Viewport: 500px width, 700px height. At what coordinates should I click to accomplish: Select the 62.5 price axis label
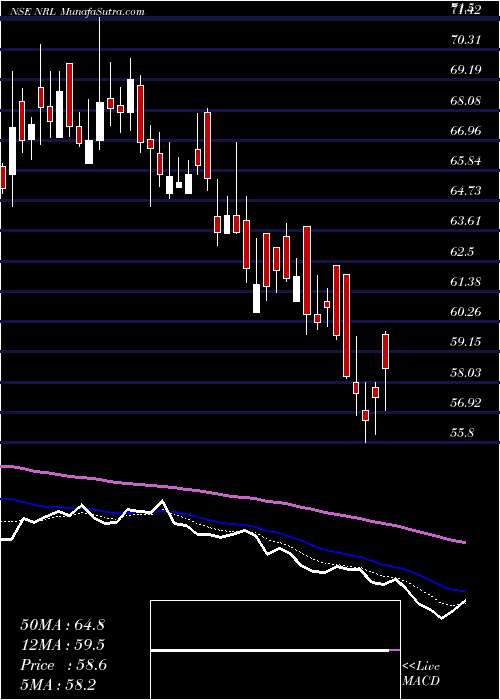coord(462,252)
